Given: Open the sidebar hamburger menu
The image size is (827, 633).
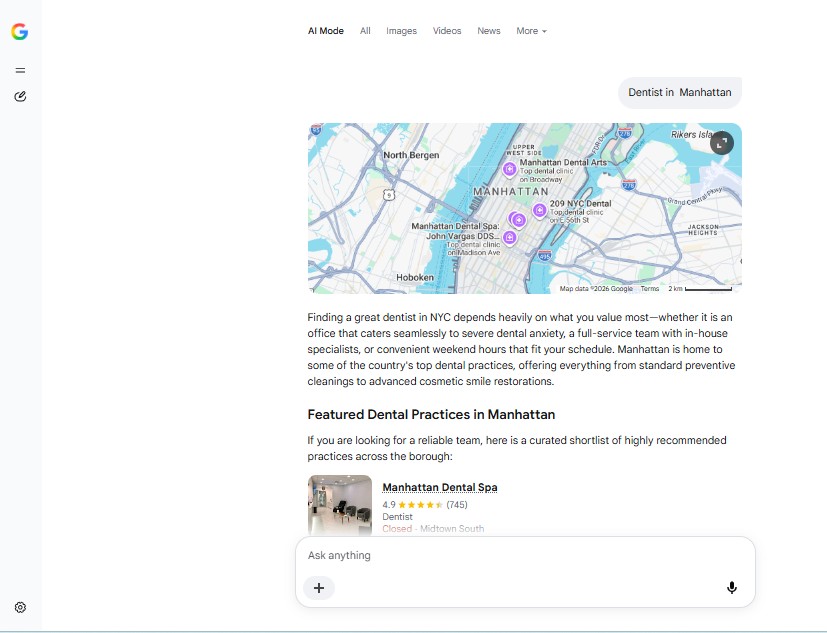Looking at the screenshot, I should pyautogui.click(x=20, y=70).
